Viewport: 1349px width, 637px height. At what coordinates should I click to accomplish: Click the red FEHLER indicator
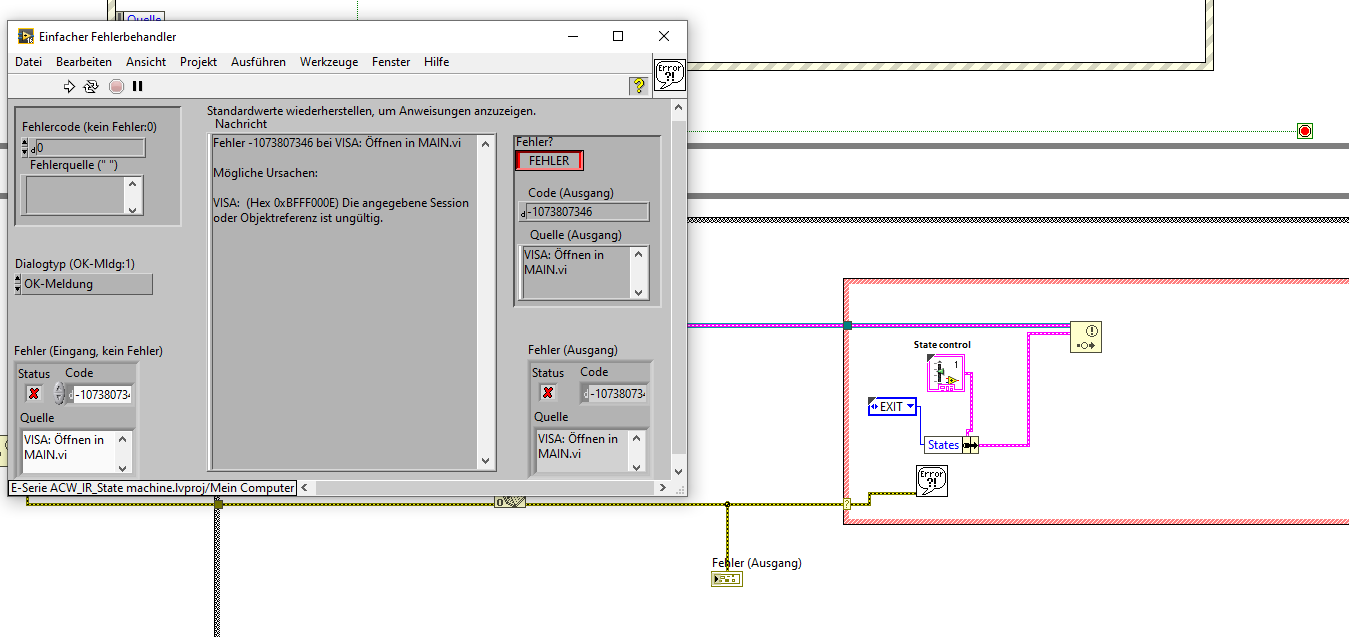[549, 161]
